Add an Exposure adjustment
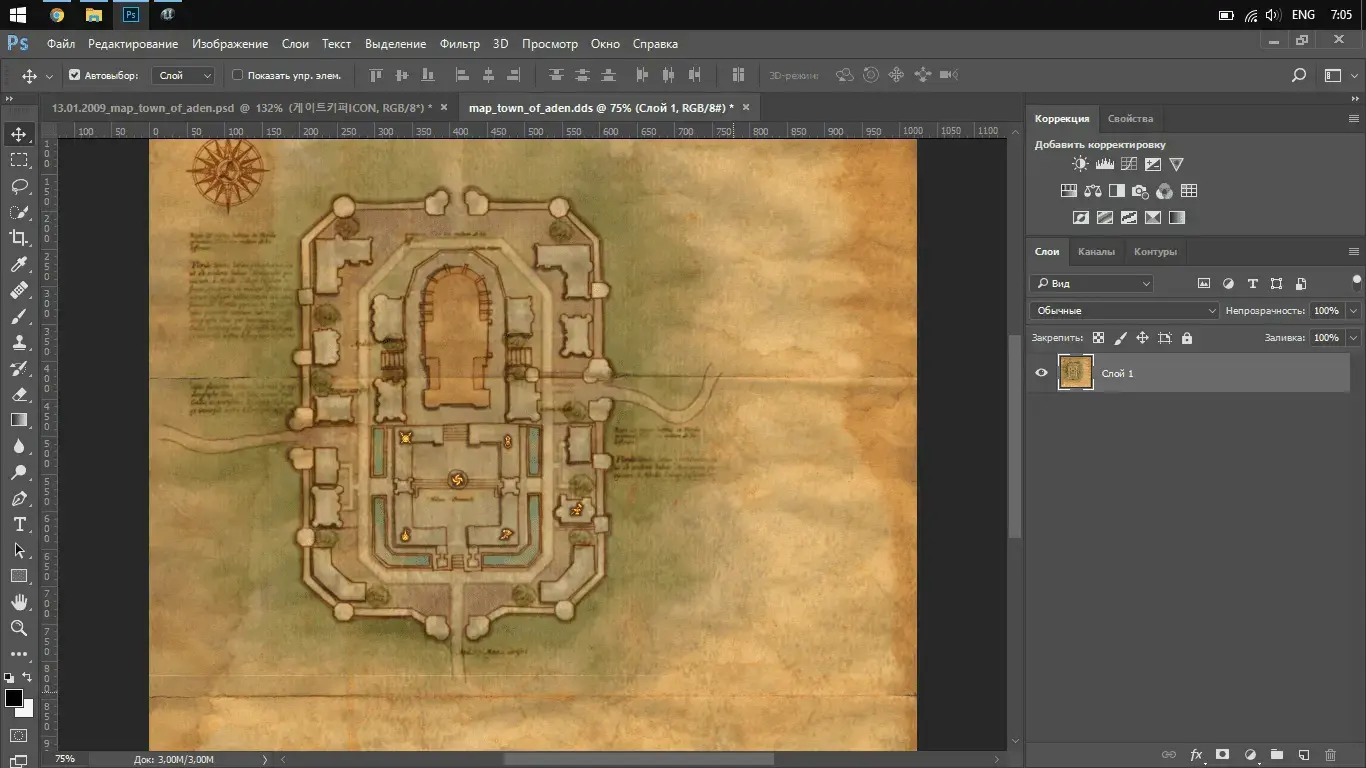Image resolution: width=1366 pixels, height=768 pixels. (x=1152, y=164)
